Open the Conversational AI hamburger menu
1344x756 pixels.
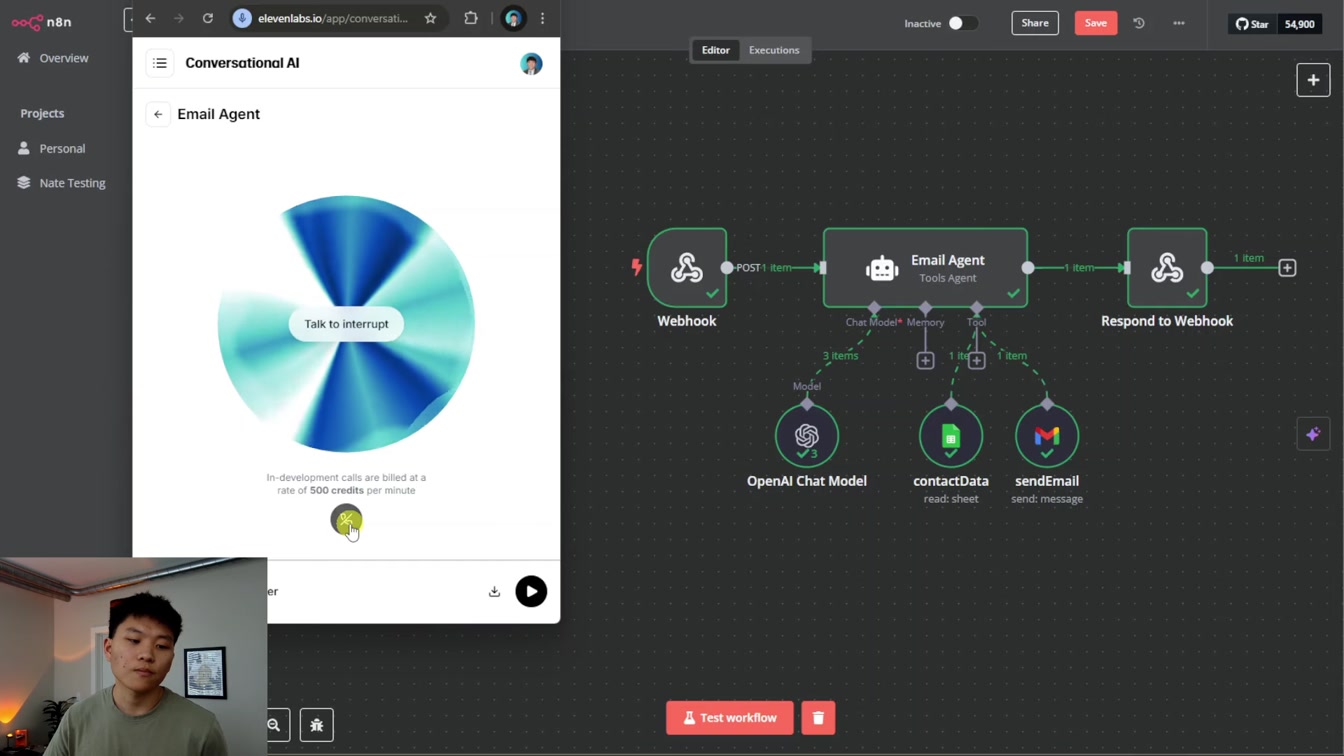click(x=160, y=63)
